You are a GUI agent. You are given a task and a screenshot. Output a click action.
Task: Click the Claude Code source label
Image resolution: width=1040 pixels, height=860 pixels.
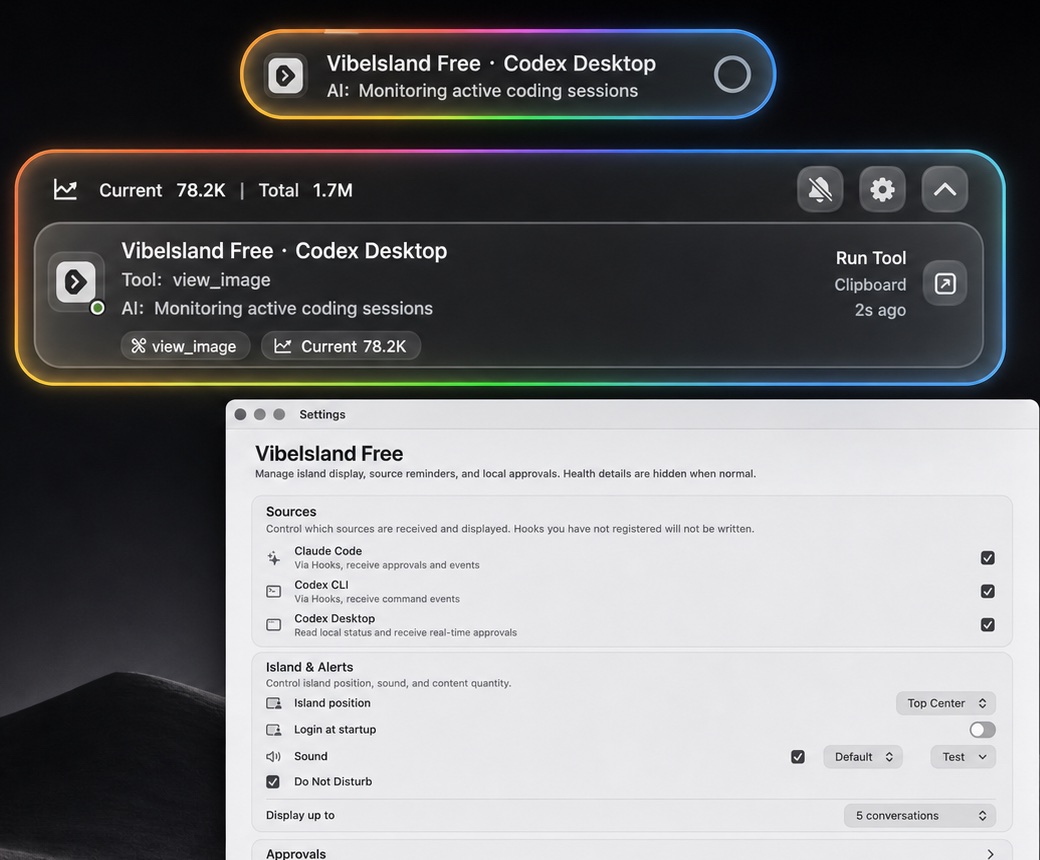328,551
